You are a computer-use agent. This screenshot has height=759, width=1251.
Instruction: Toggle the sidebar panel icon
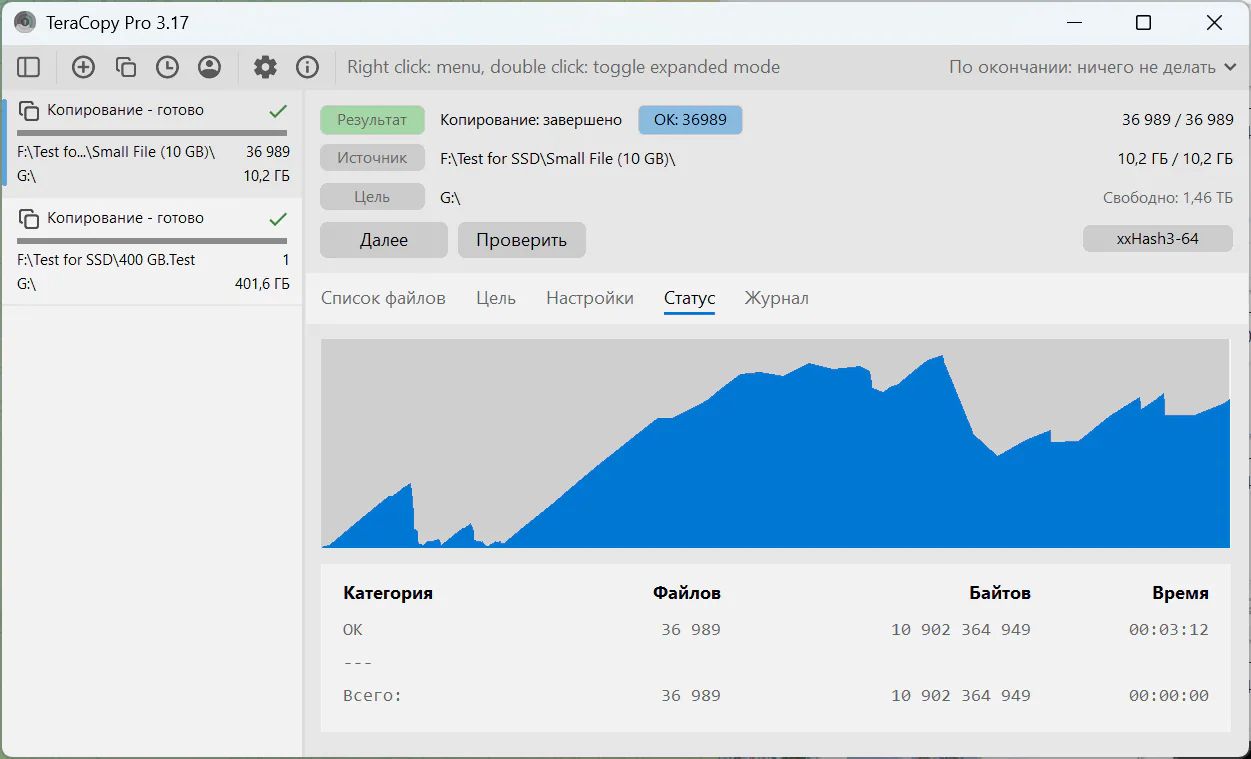(29, 67)
